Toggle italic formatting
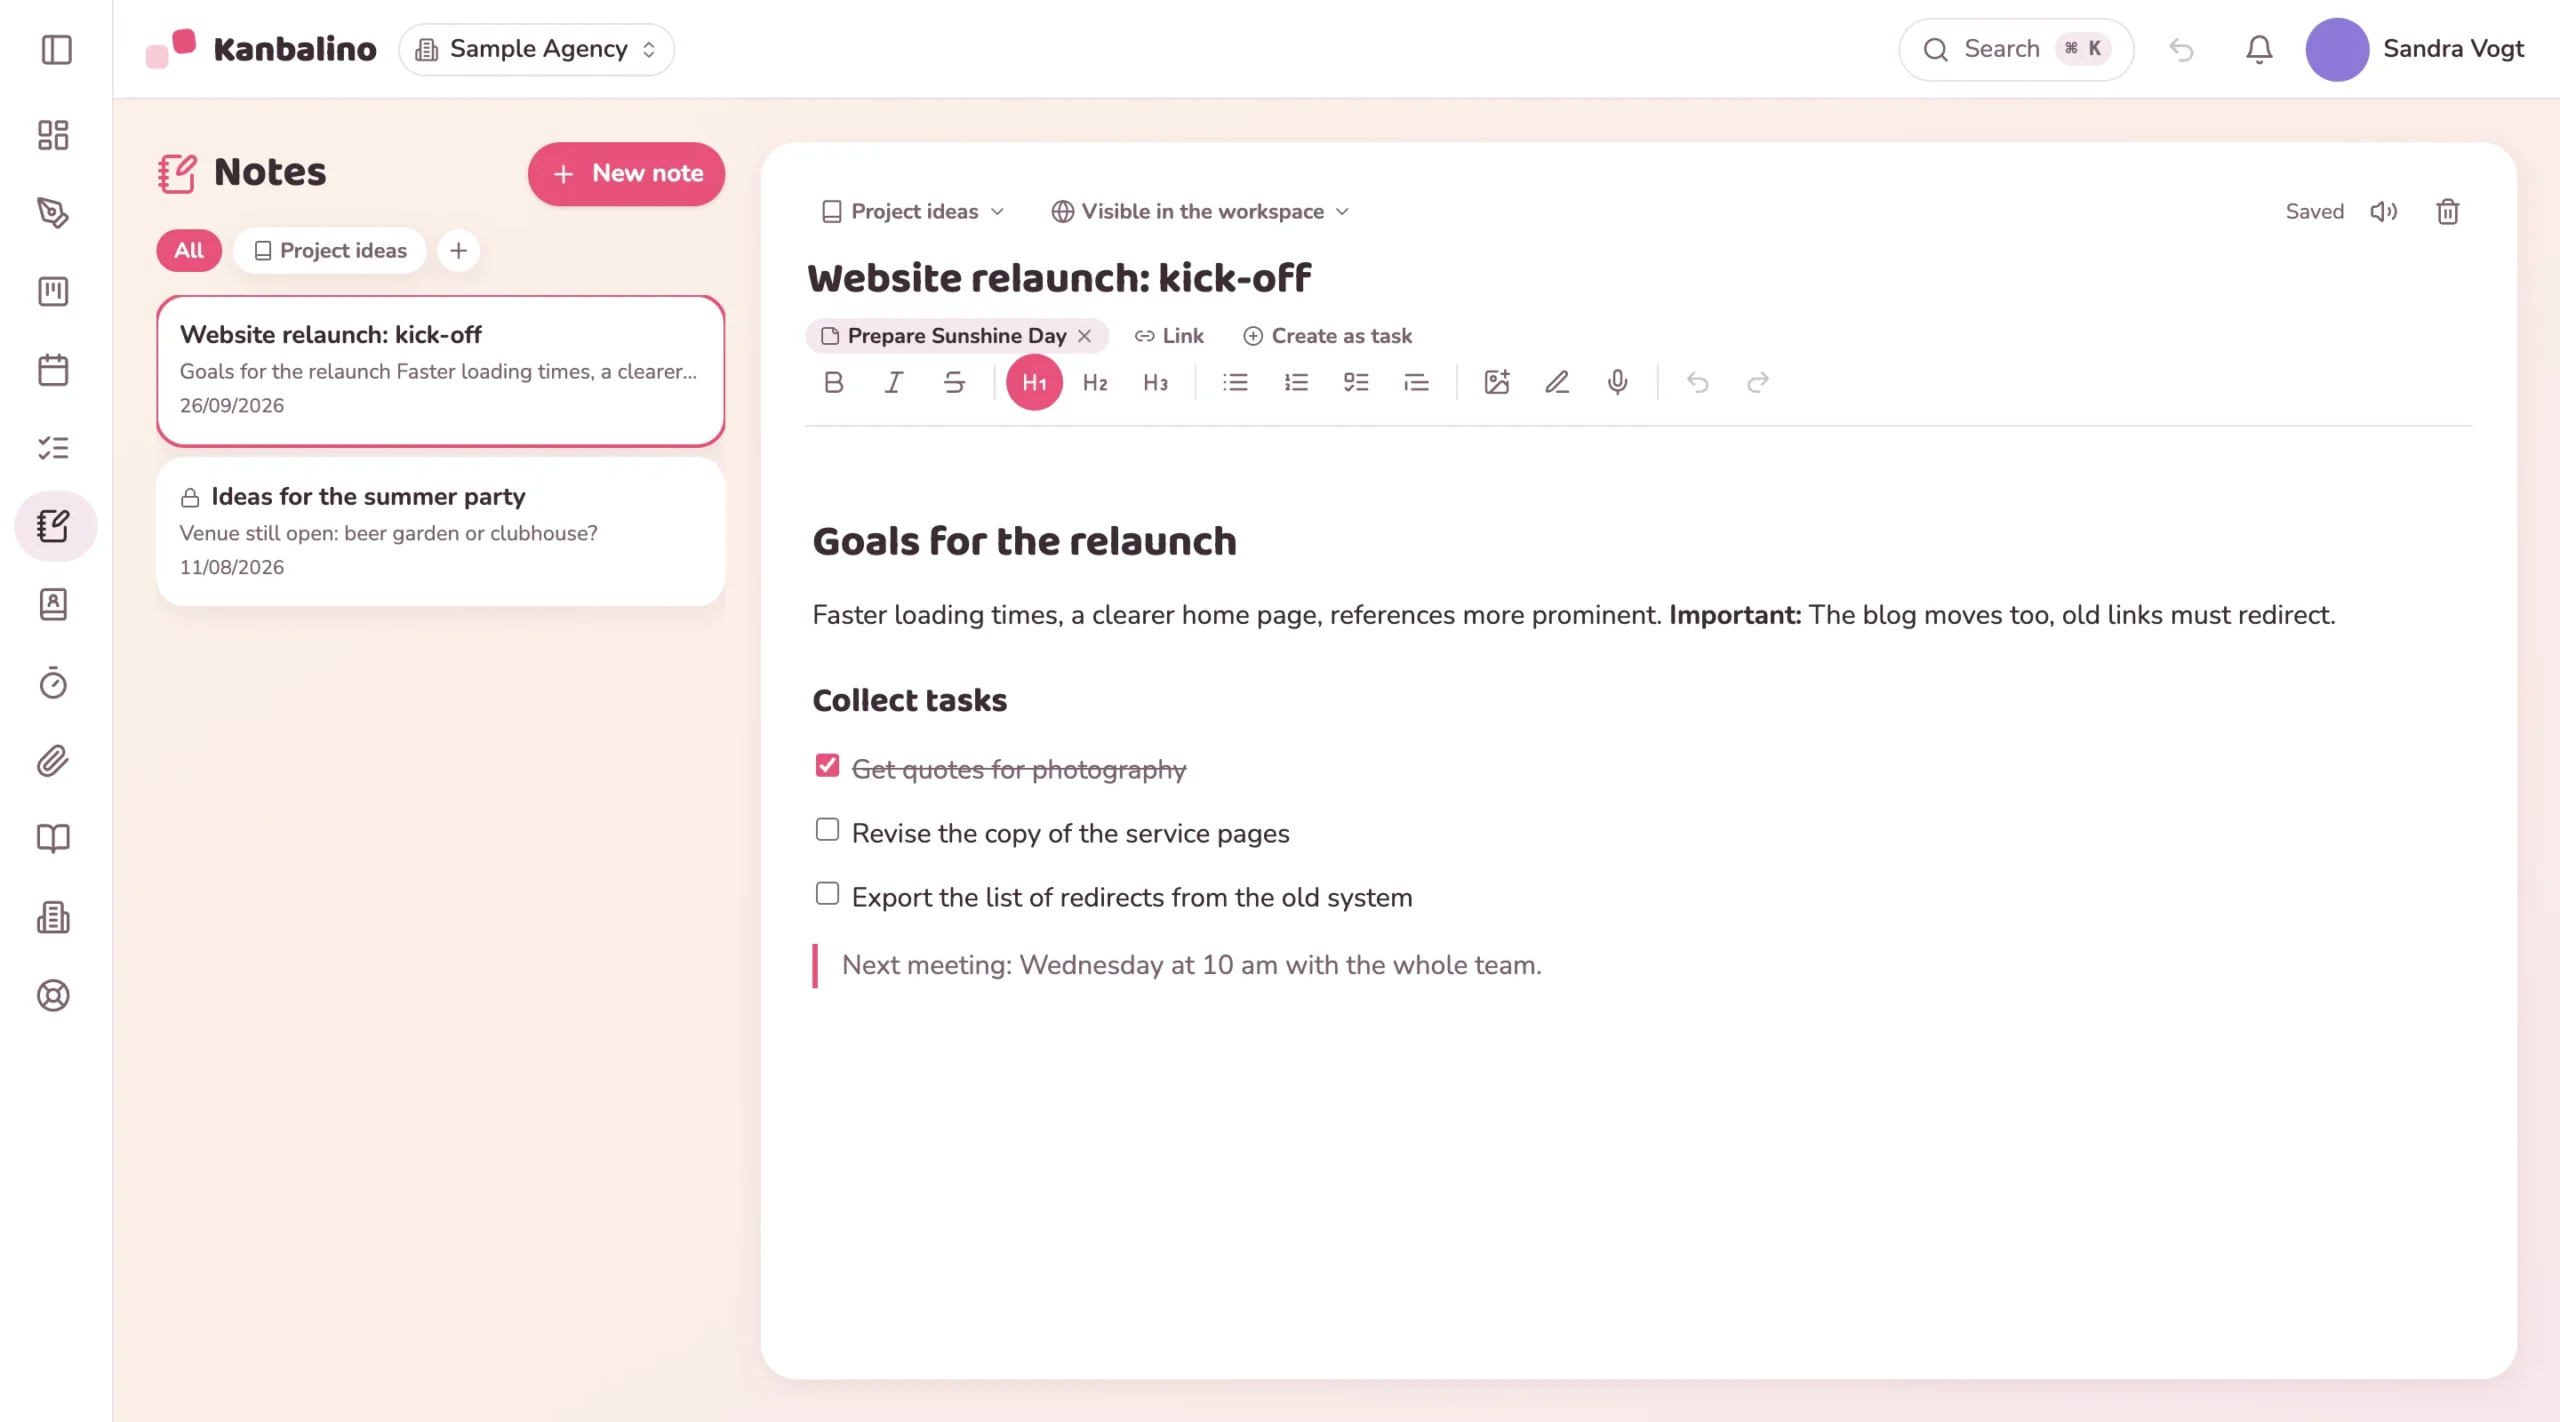Screen dimensions: 2560x1422 click(893, 382)
